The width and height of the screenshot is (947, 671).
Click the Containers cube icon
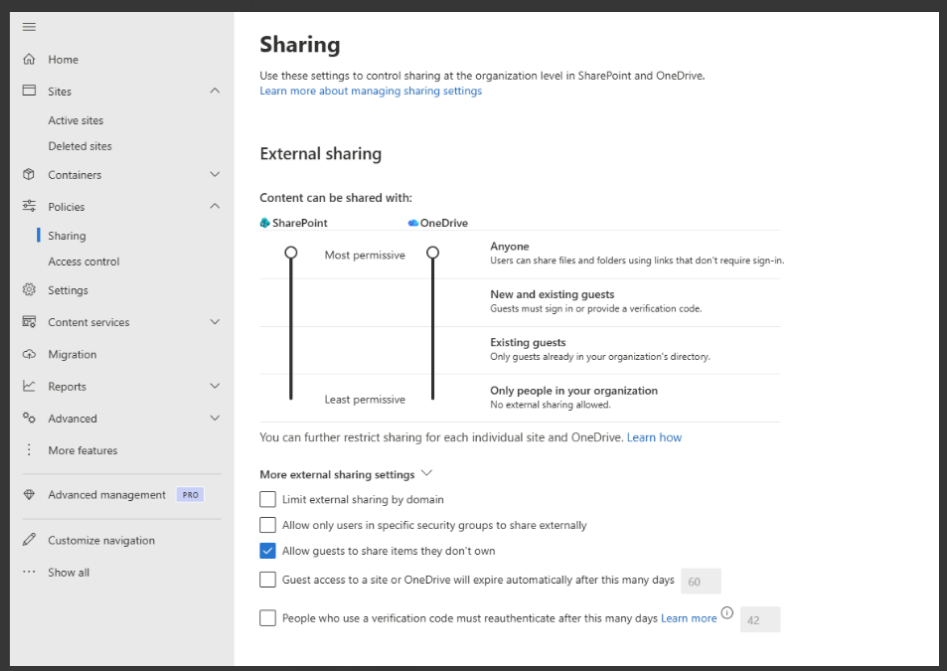[x=29, y=175]
